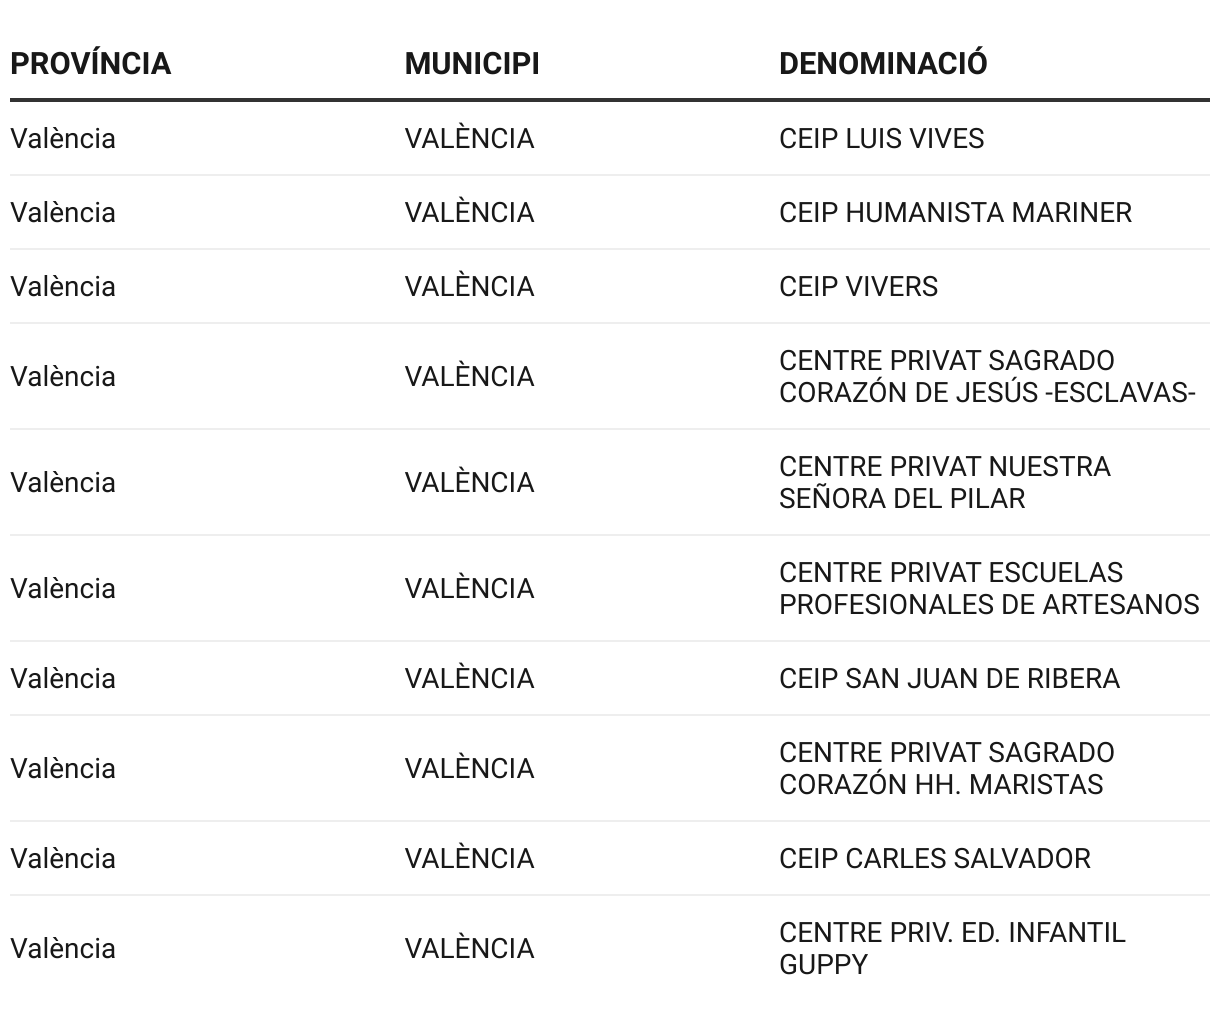The height and width of the screenshot is (1010, 1220).
Task: Click Sagrado Corazón HH. Maristas entry
Action: [946, 768]
